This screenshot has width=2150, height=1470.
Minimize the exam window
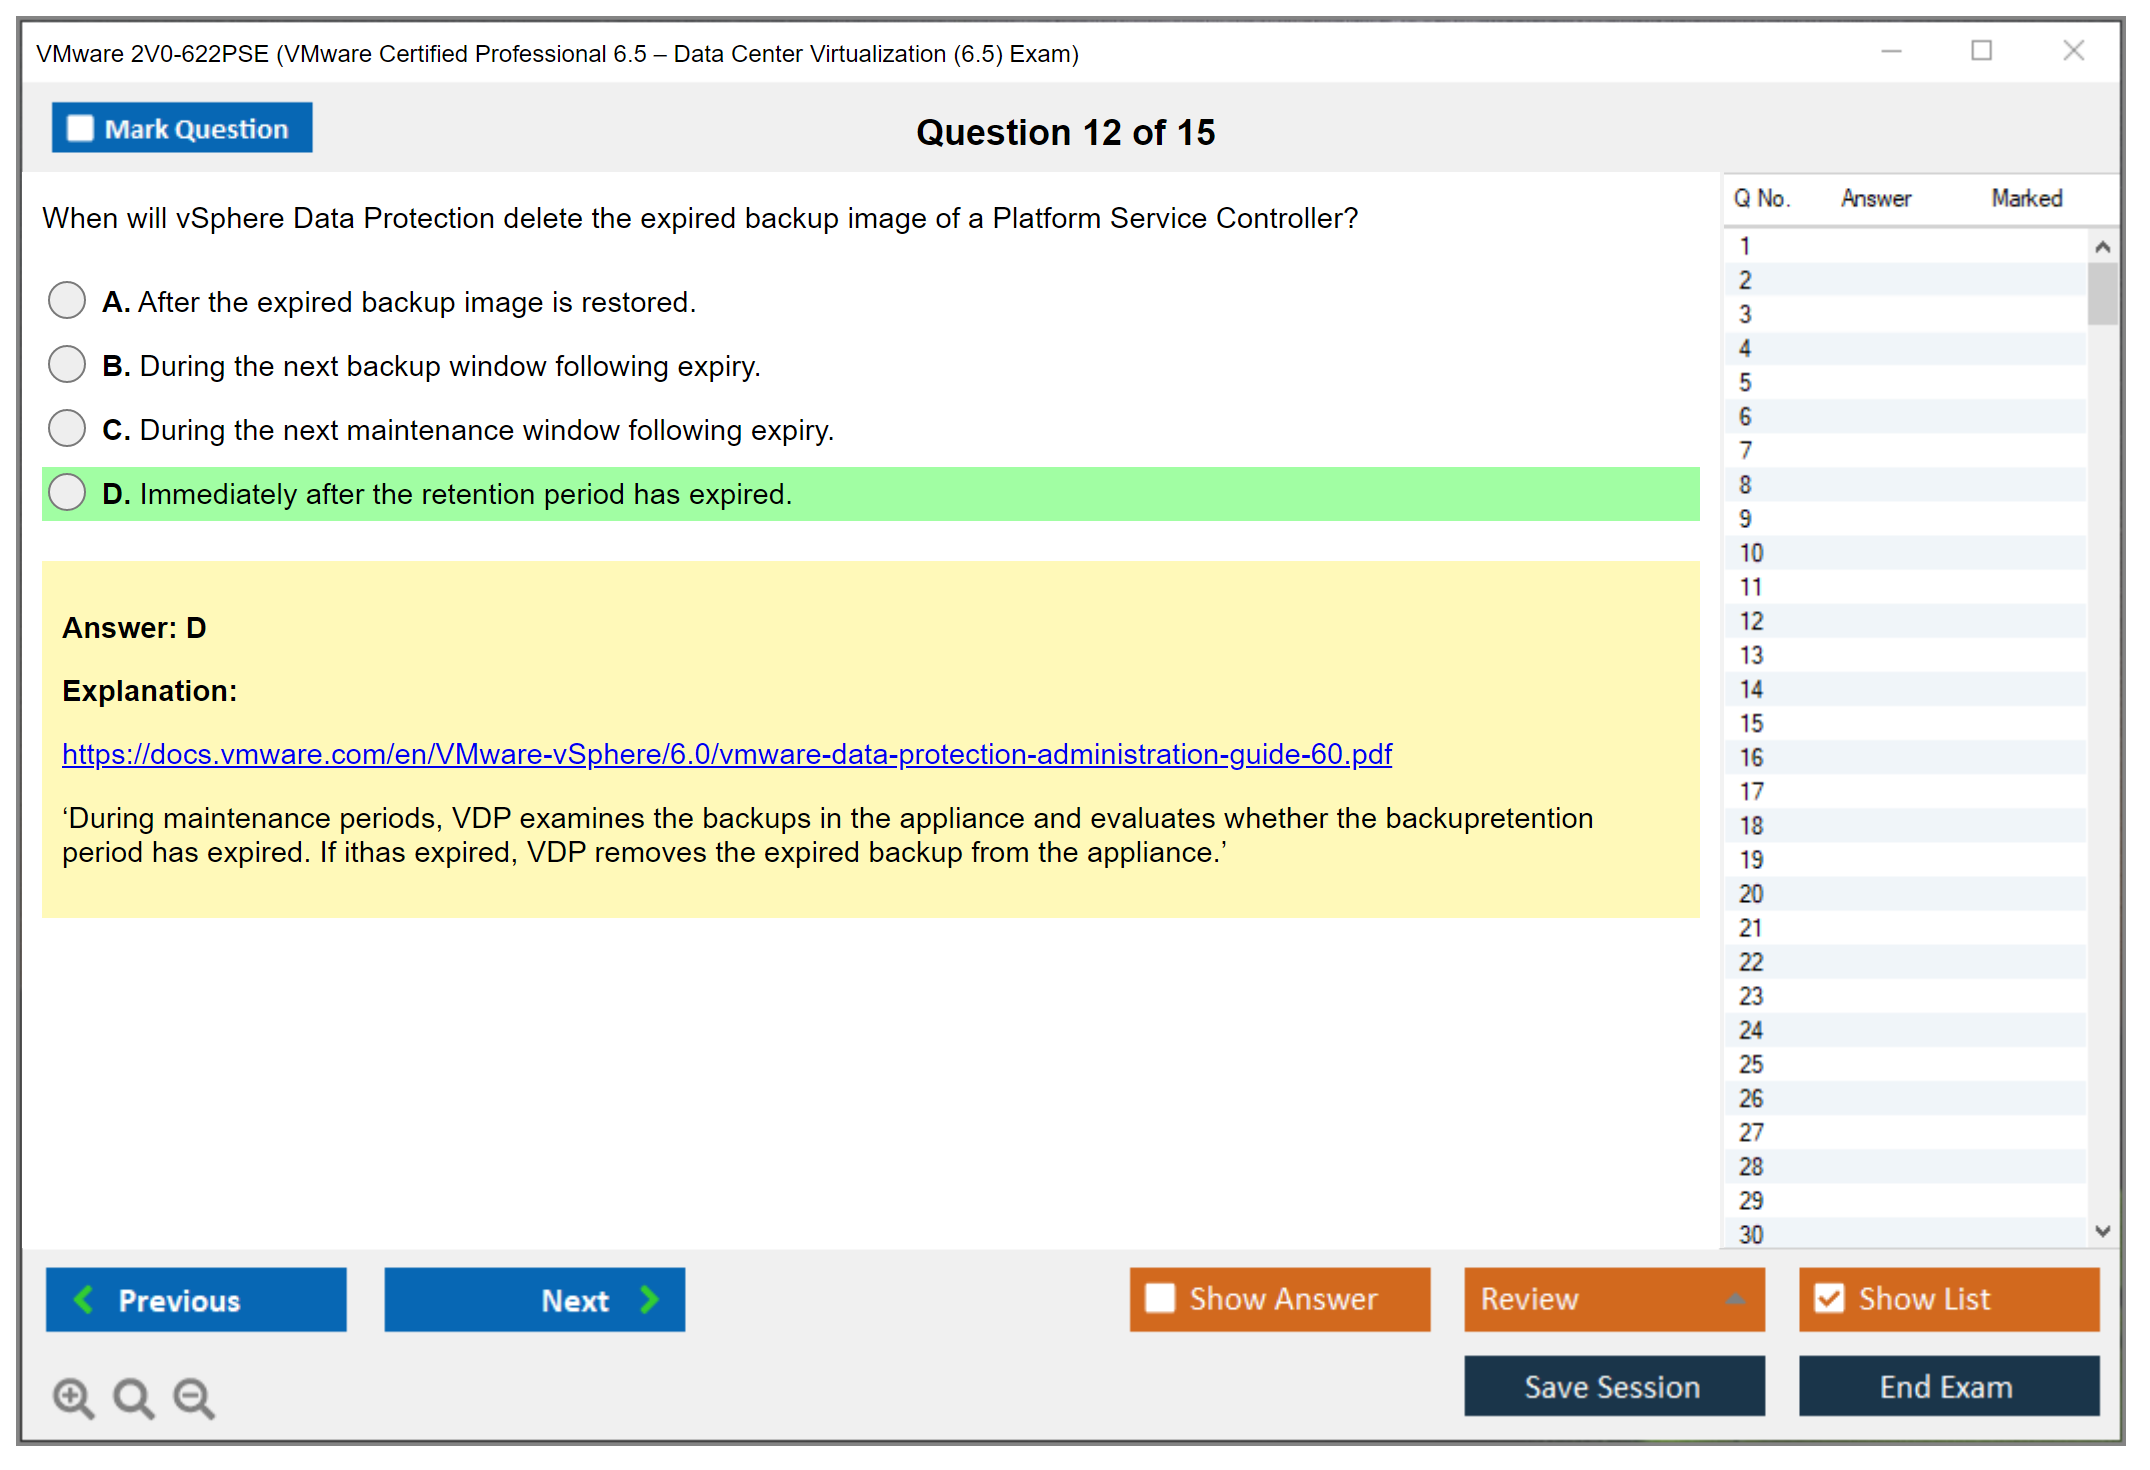coord(1891,51)
